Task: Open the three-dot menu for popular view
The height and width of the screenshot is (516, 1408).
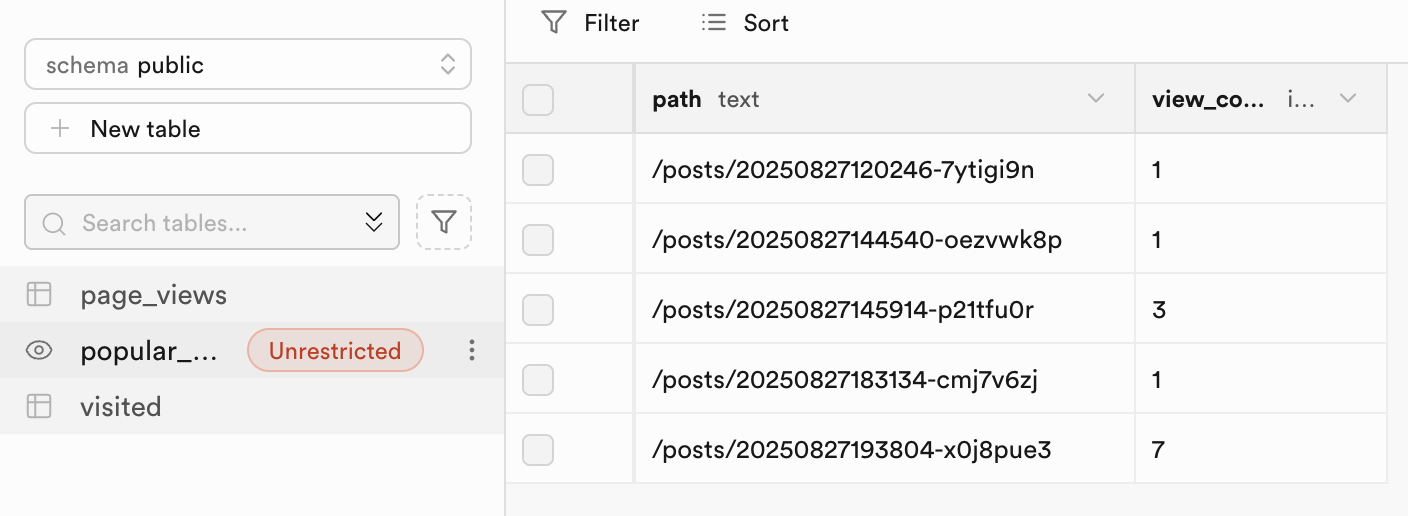Action: (x=472, y=351)
